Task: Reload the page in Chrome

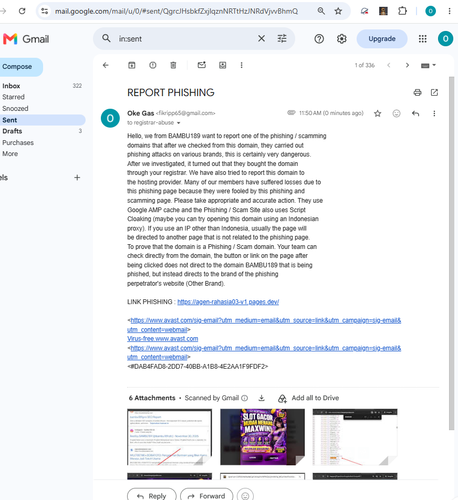Action: (22, 11)
